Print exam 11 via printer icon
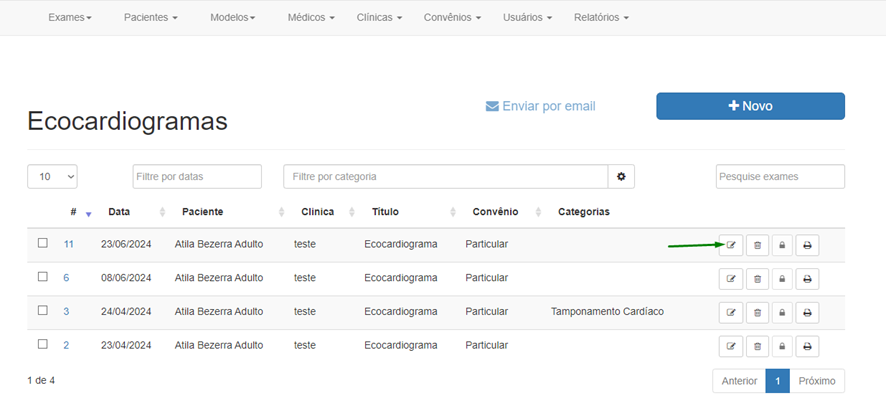Viewport: 886px width, 411px height. tap(807, 245)
